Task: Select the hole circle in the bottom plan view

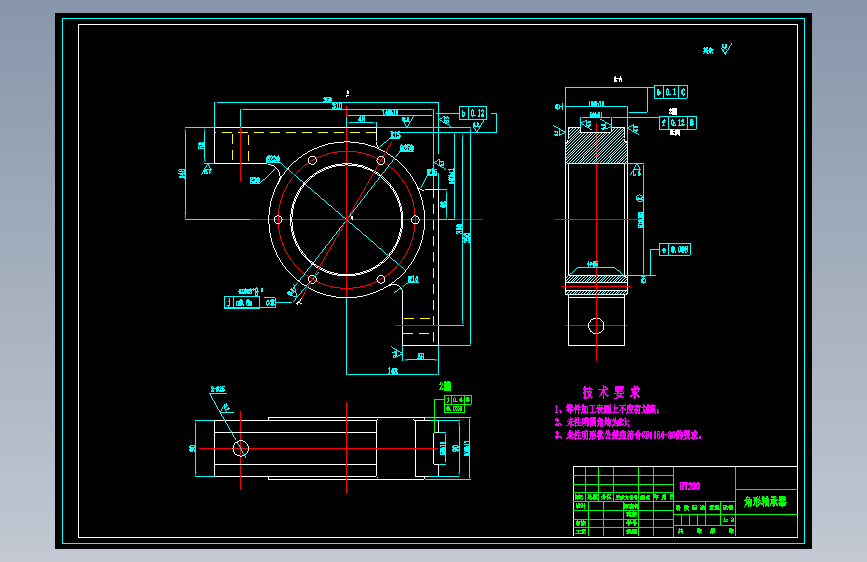Action: tap(241, 448)
